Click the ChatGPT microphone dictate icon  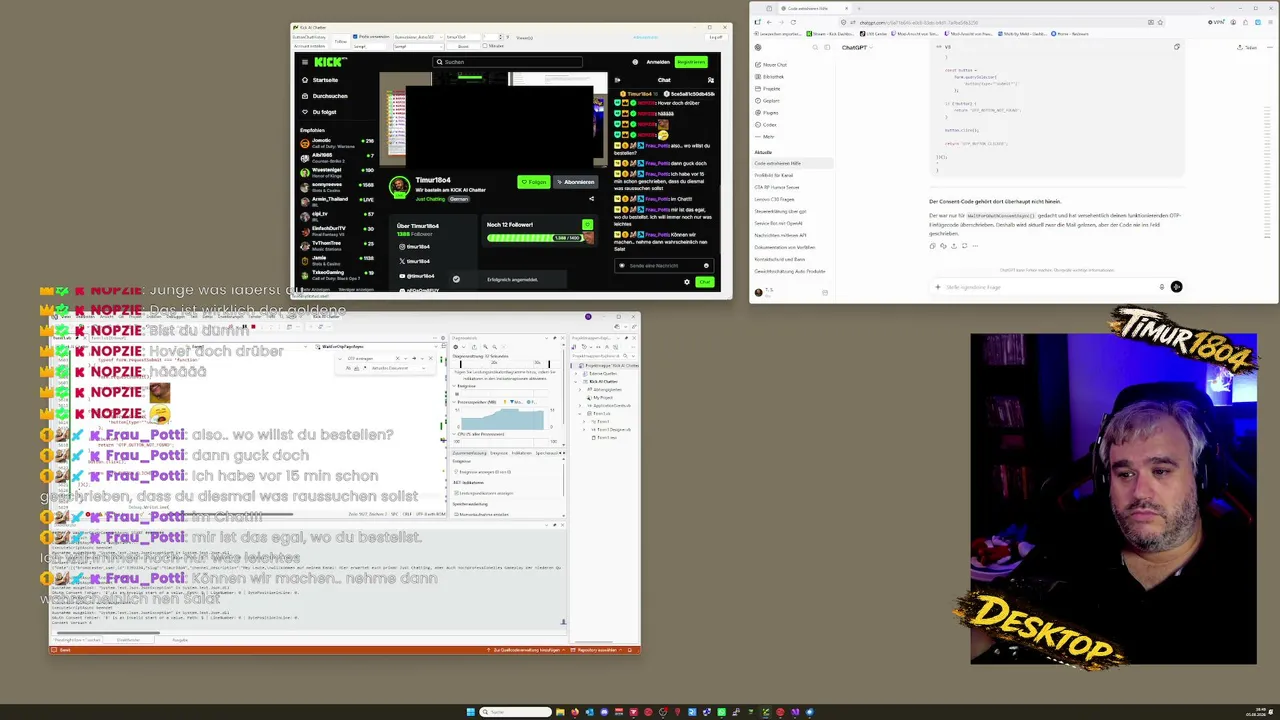coord(1162,287)
